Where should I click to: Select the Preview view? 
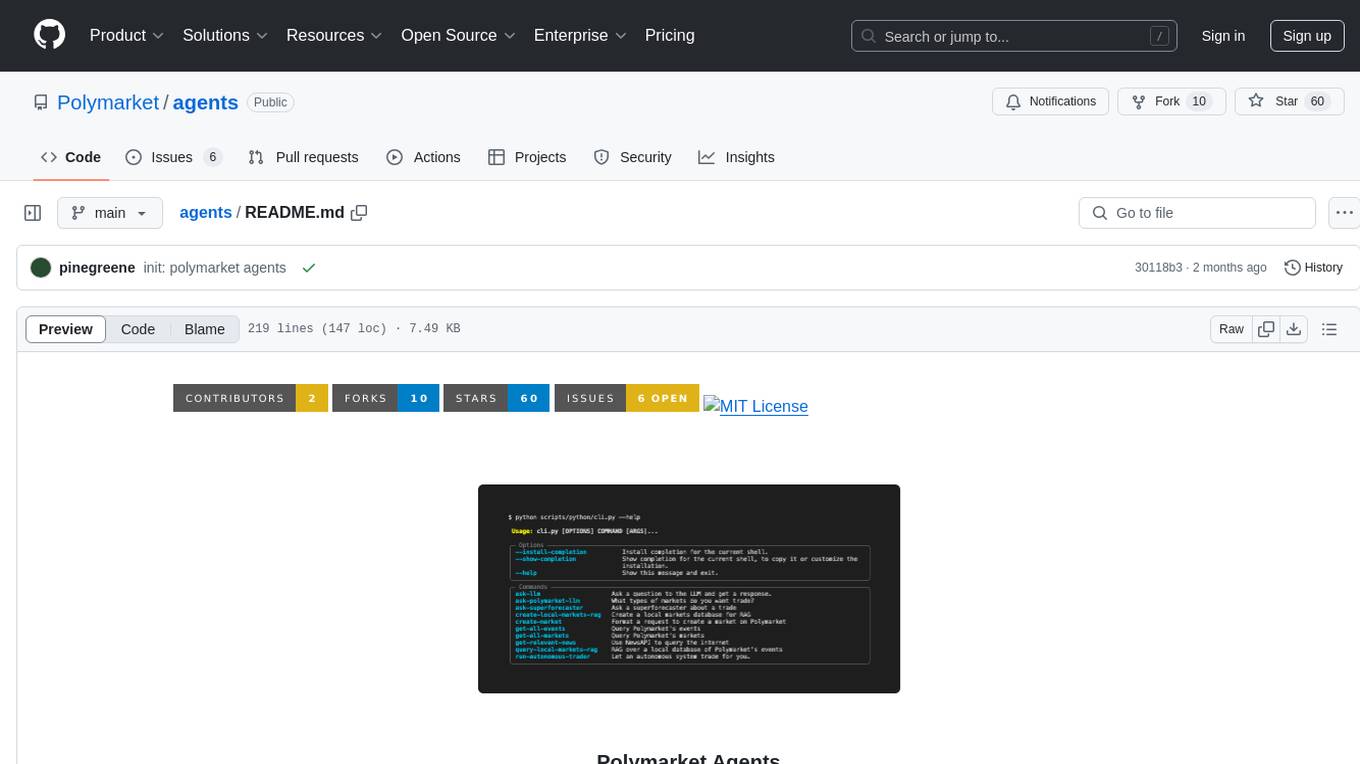pyautogui.click(x=66, y=329)
